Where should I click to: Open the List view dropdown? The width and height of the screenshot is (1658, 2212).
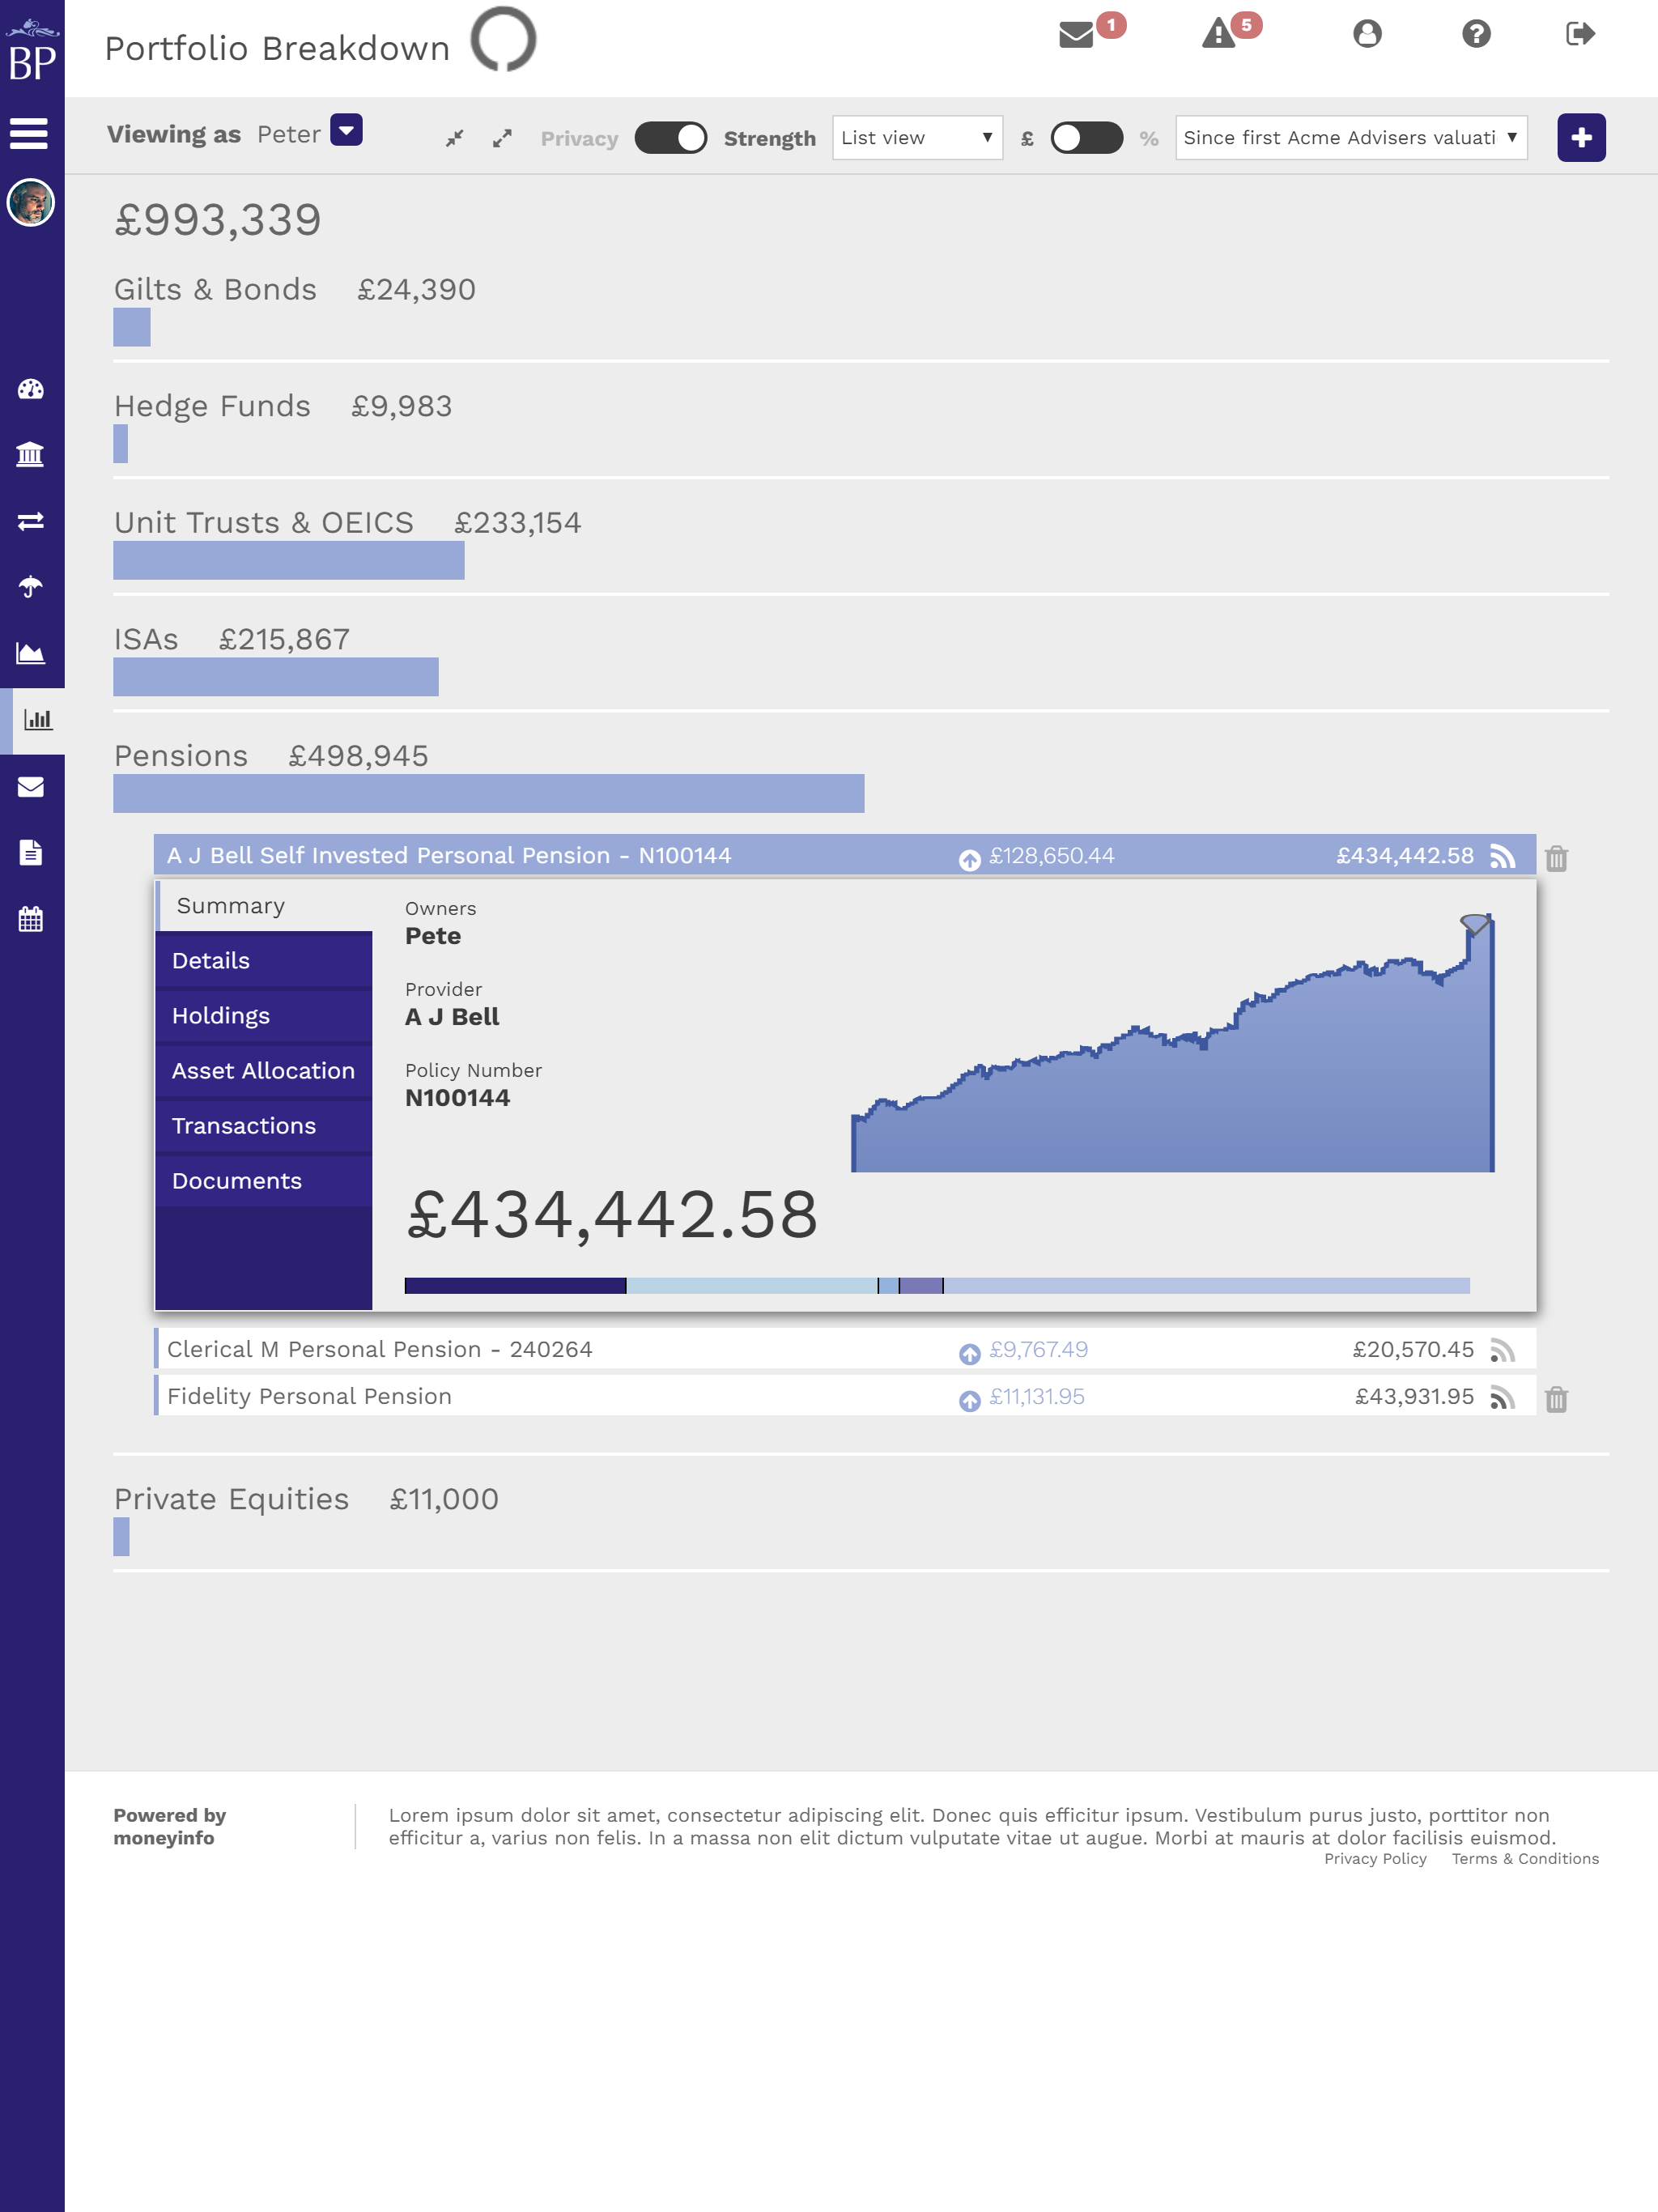917,138
